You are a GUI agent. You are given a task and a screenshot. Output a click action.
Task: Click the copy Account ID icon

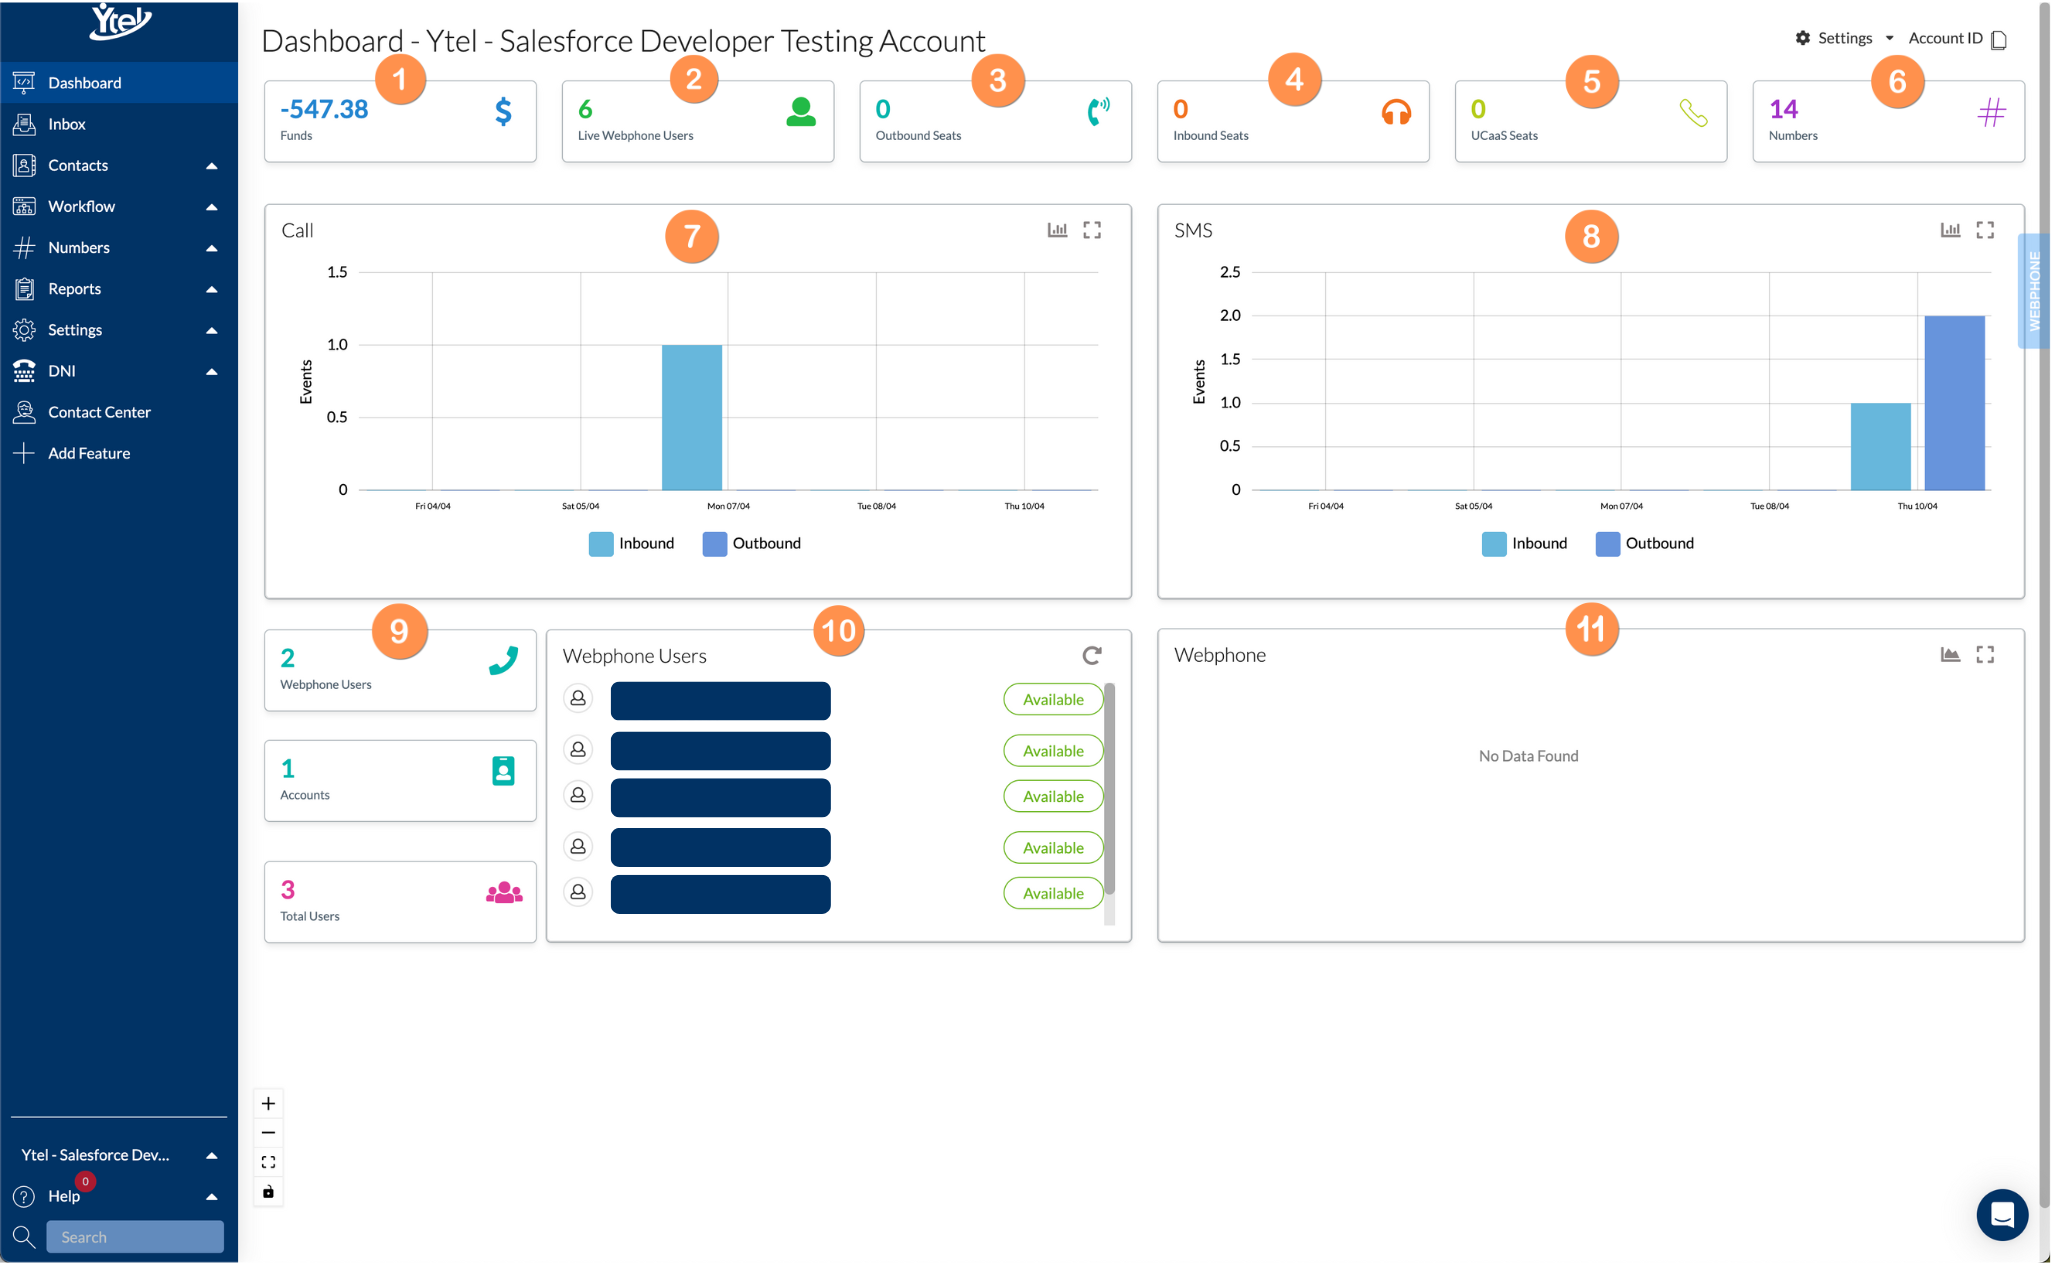pyautogui.click(x=1999, y=40)
